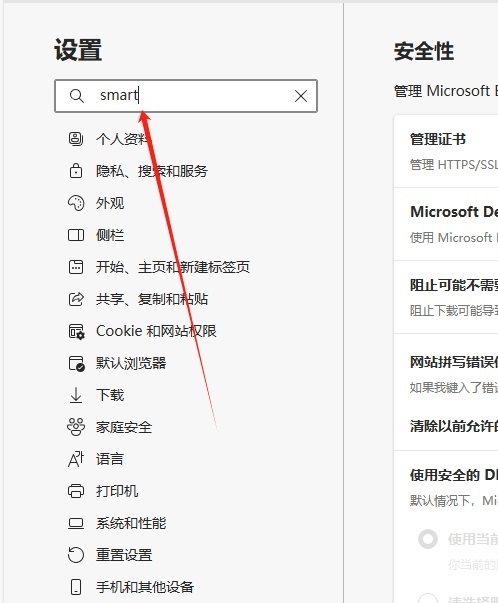Click the Microsoft Defender security row
The width and height of the screenshot is (498, 603).
coord(446,224)
